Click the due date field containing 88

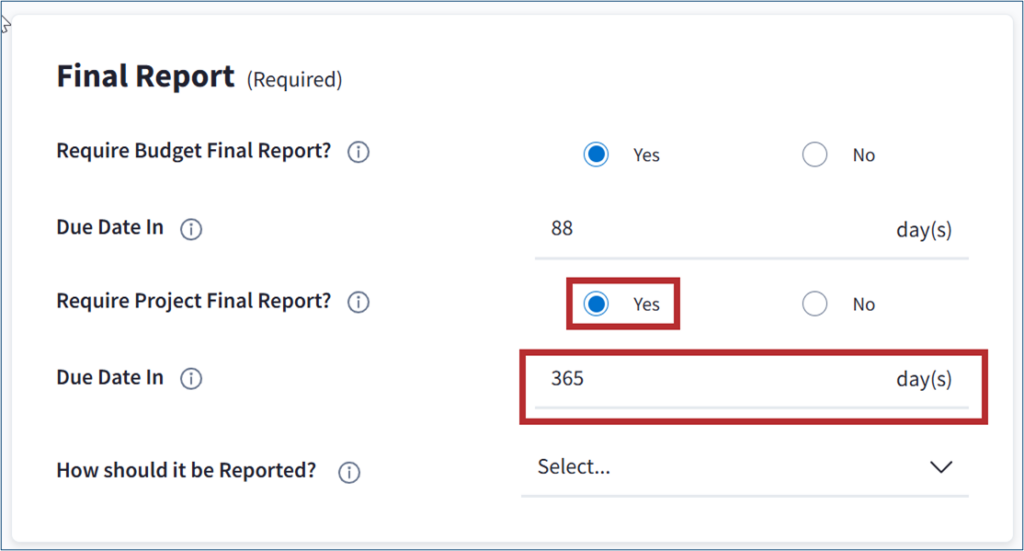[700, 229]
